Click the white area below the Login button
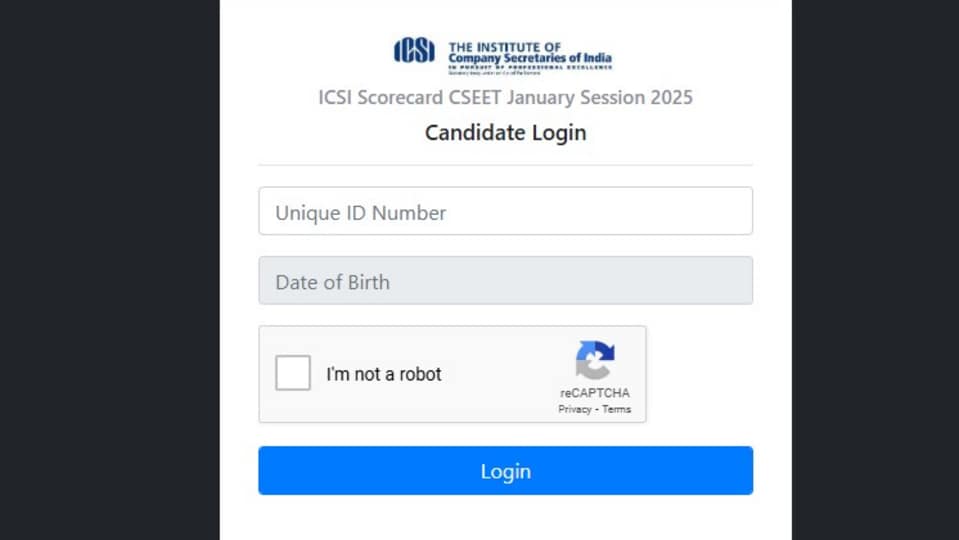959x540 pixels. (506, 518)
